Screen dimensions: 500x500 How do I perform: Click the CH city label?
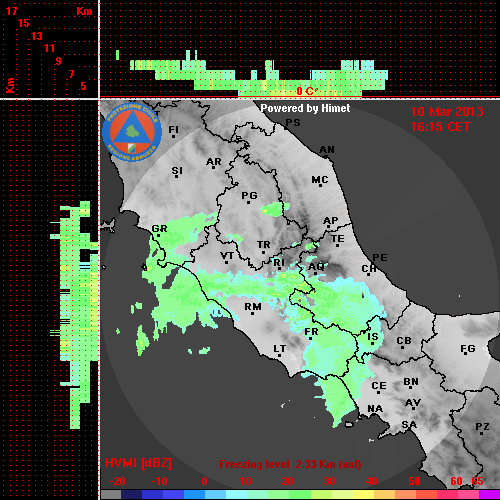pyautogui.click(x=369, y=269)
